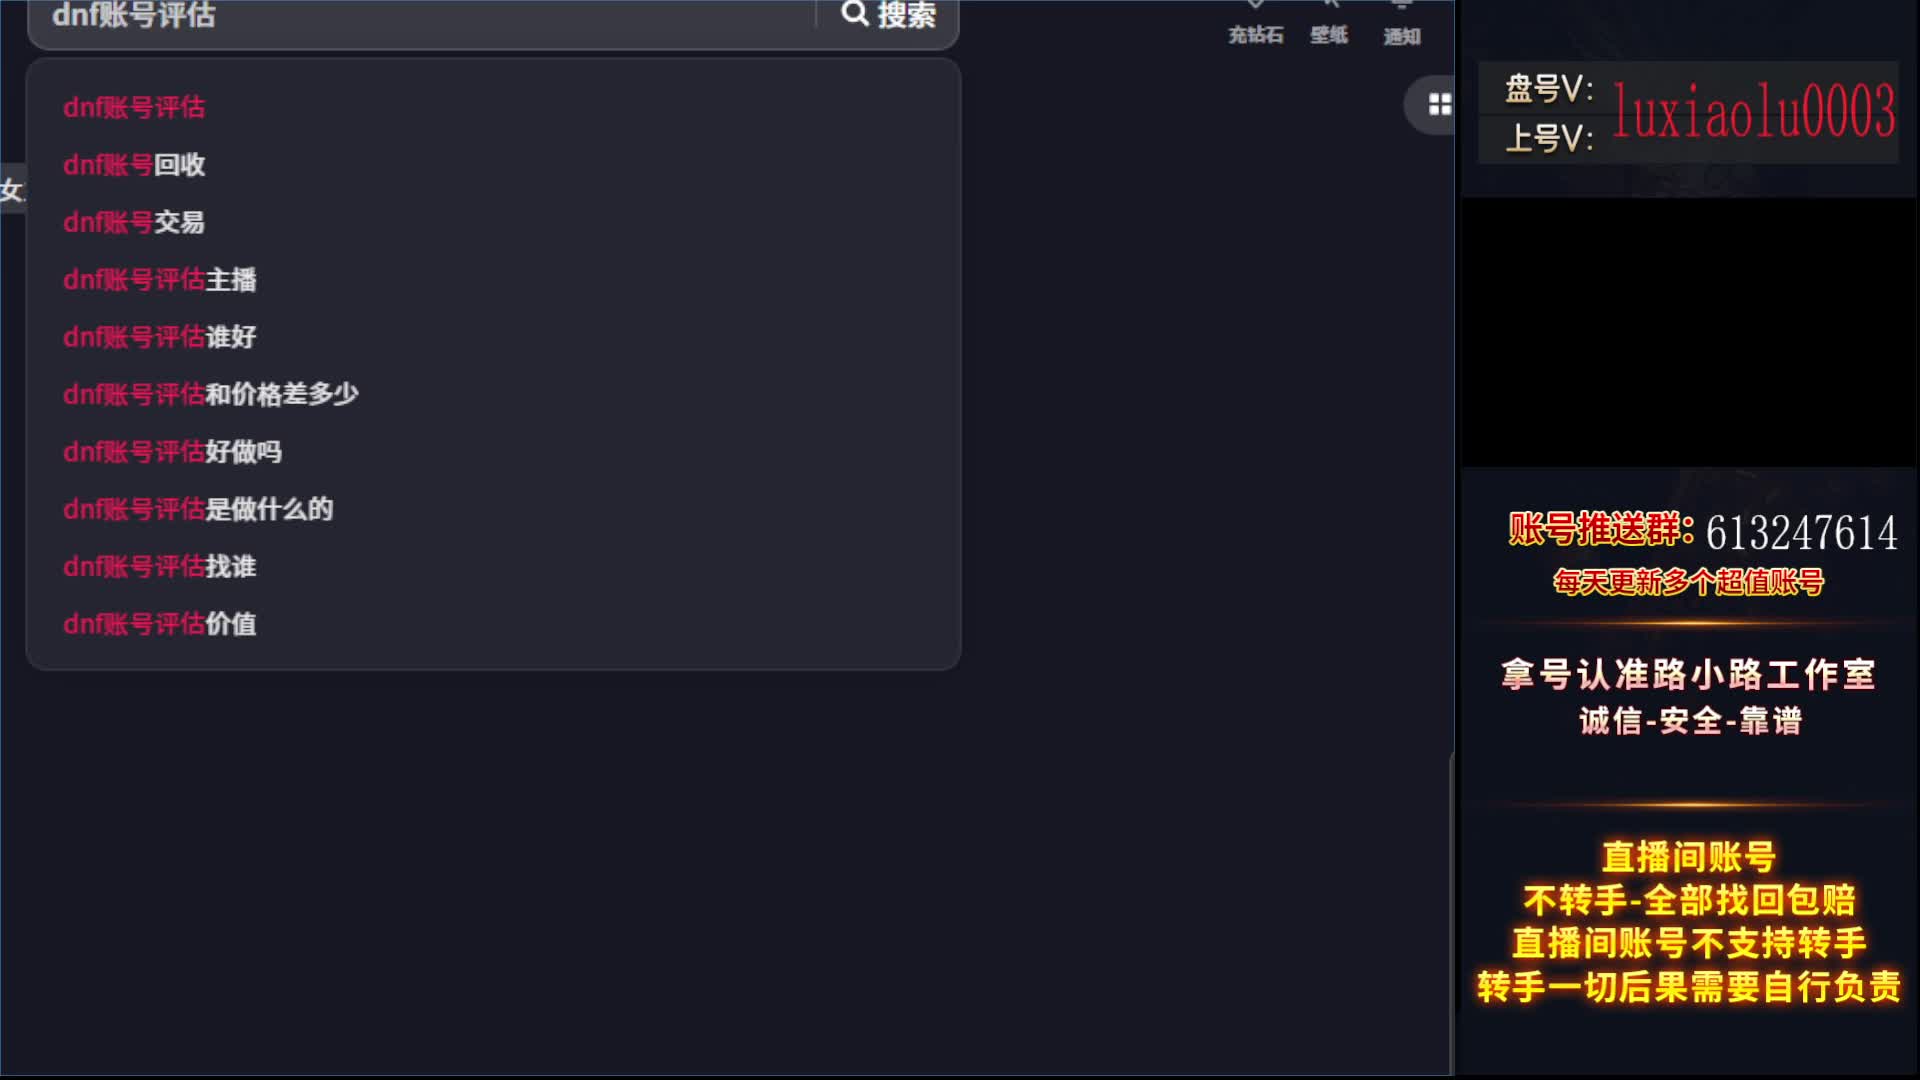Image resolution: width=1920 pixels, height=1080 pixels.
Task: Click the 账号推送群 613247614 number
Action: tap(1800, 532)
